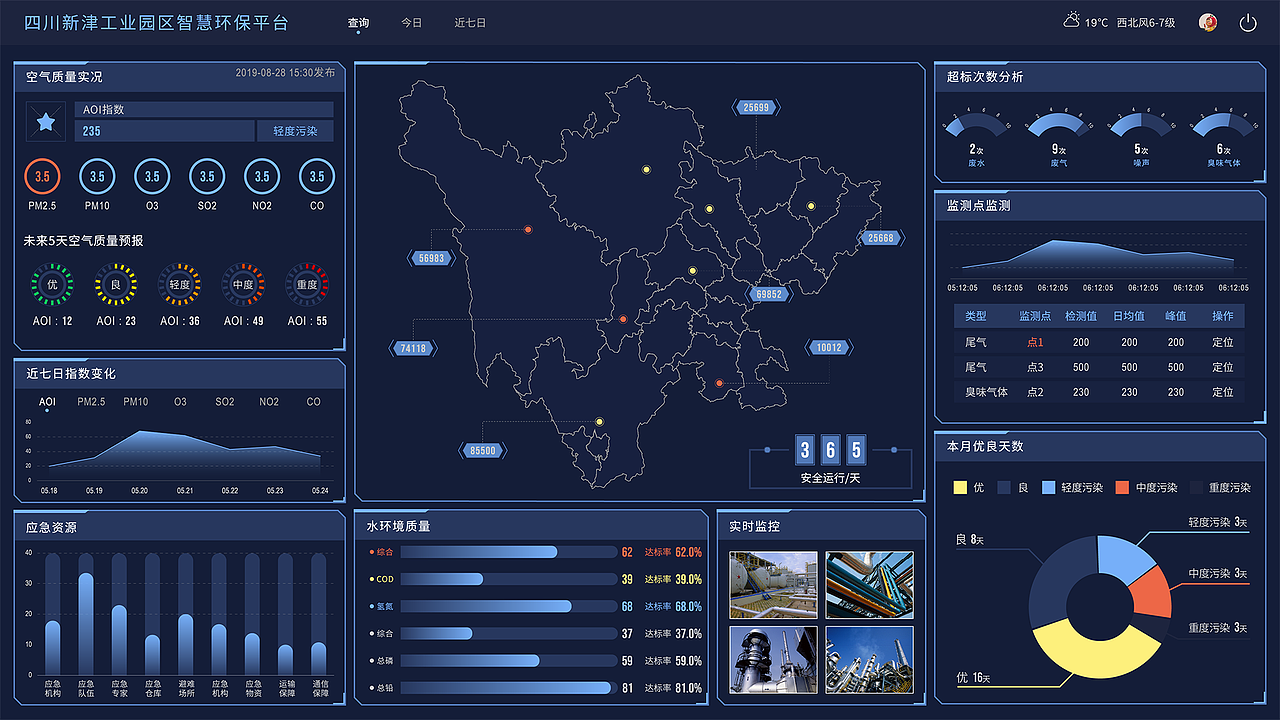Click the 总铅 progress bar

tap(509, 688)
